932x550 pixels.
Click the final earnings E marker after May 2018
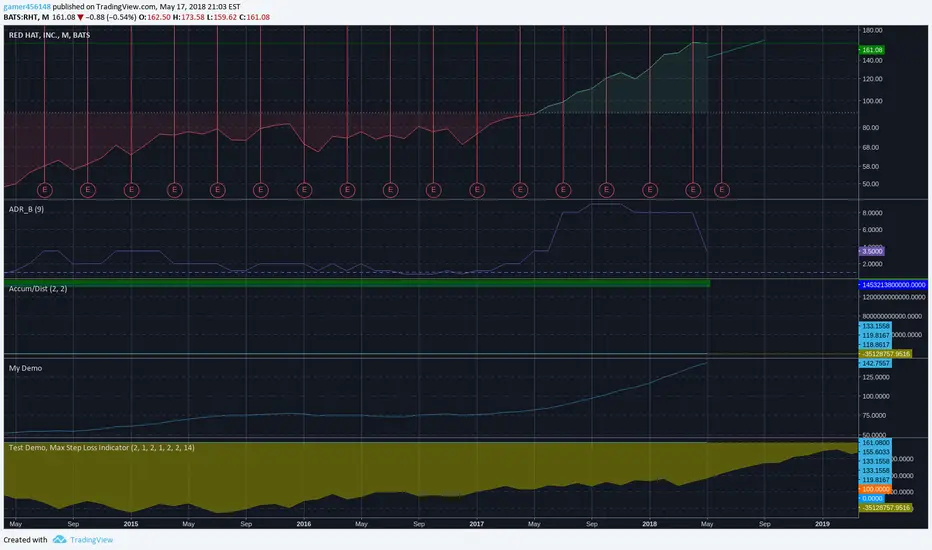click(722, 190)
